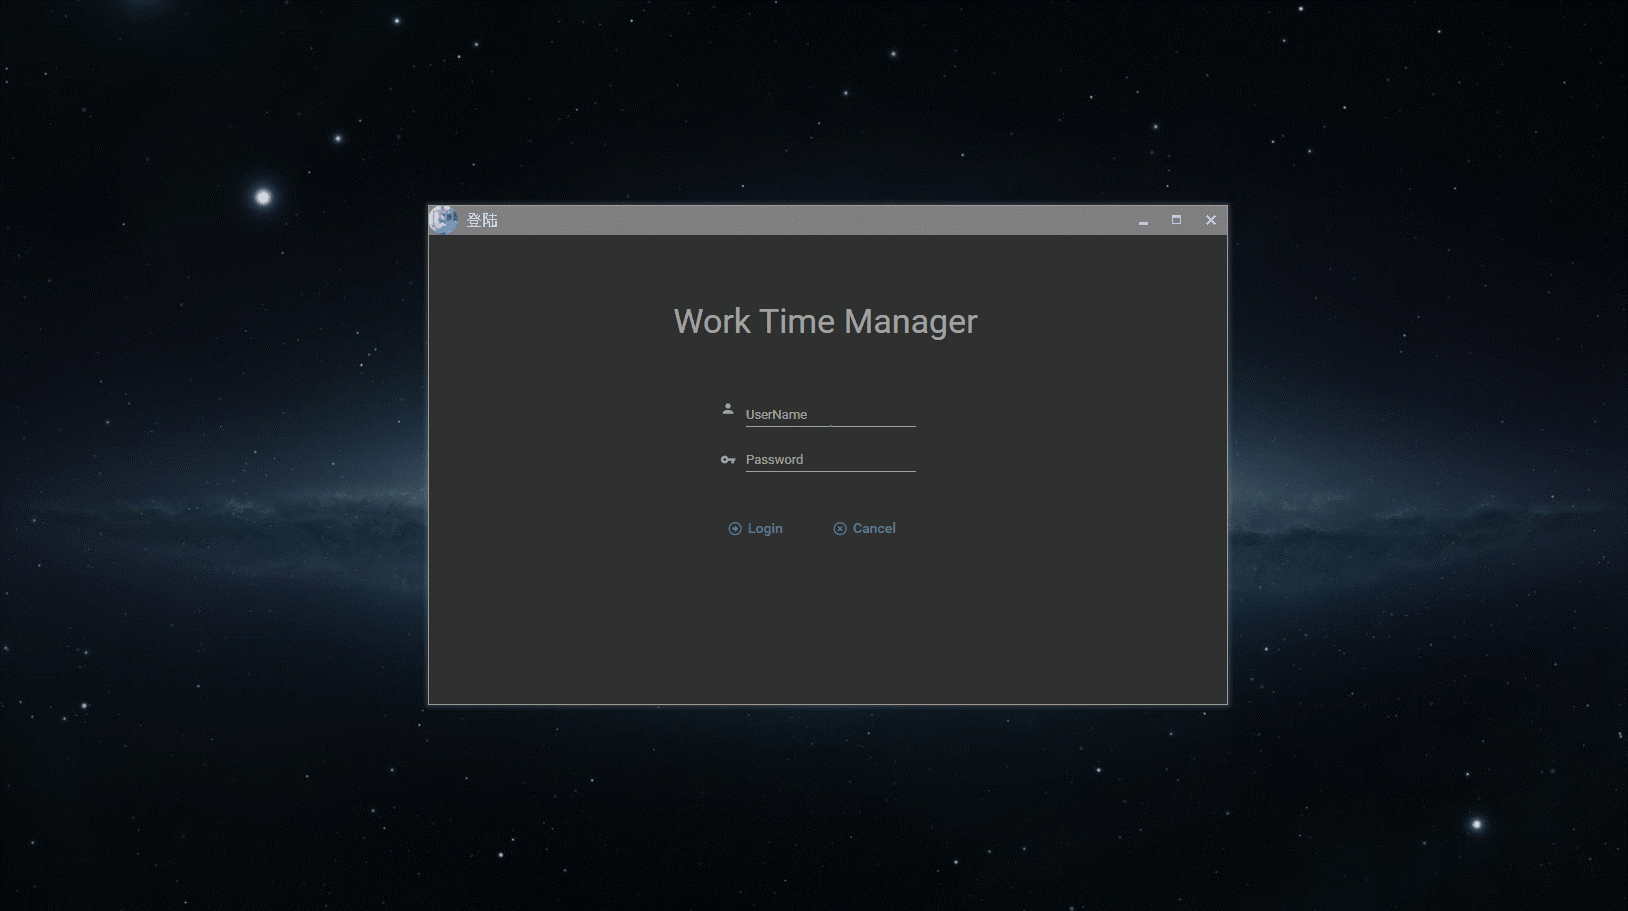Click the Work Time Manager heading

pyautogui.click(x=825, y=321)
